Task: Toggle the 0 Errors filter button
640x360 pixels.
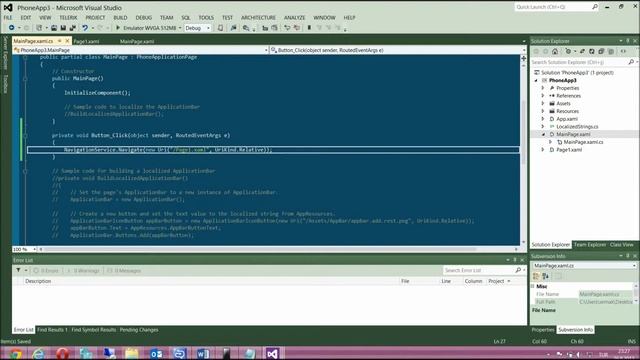Action: click(46, 270)
